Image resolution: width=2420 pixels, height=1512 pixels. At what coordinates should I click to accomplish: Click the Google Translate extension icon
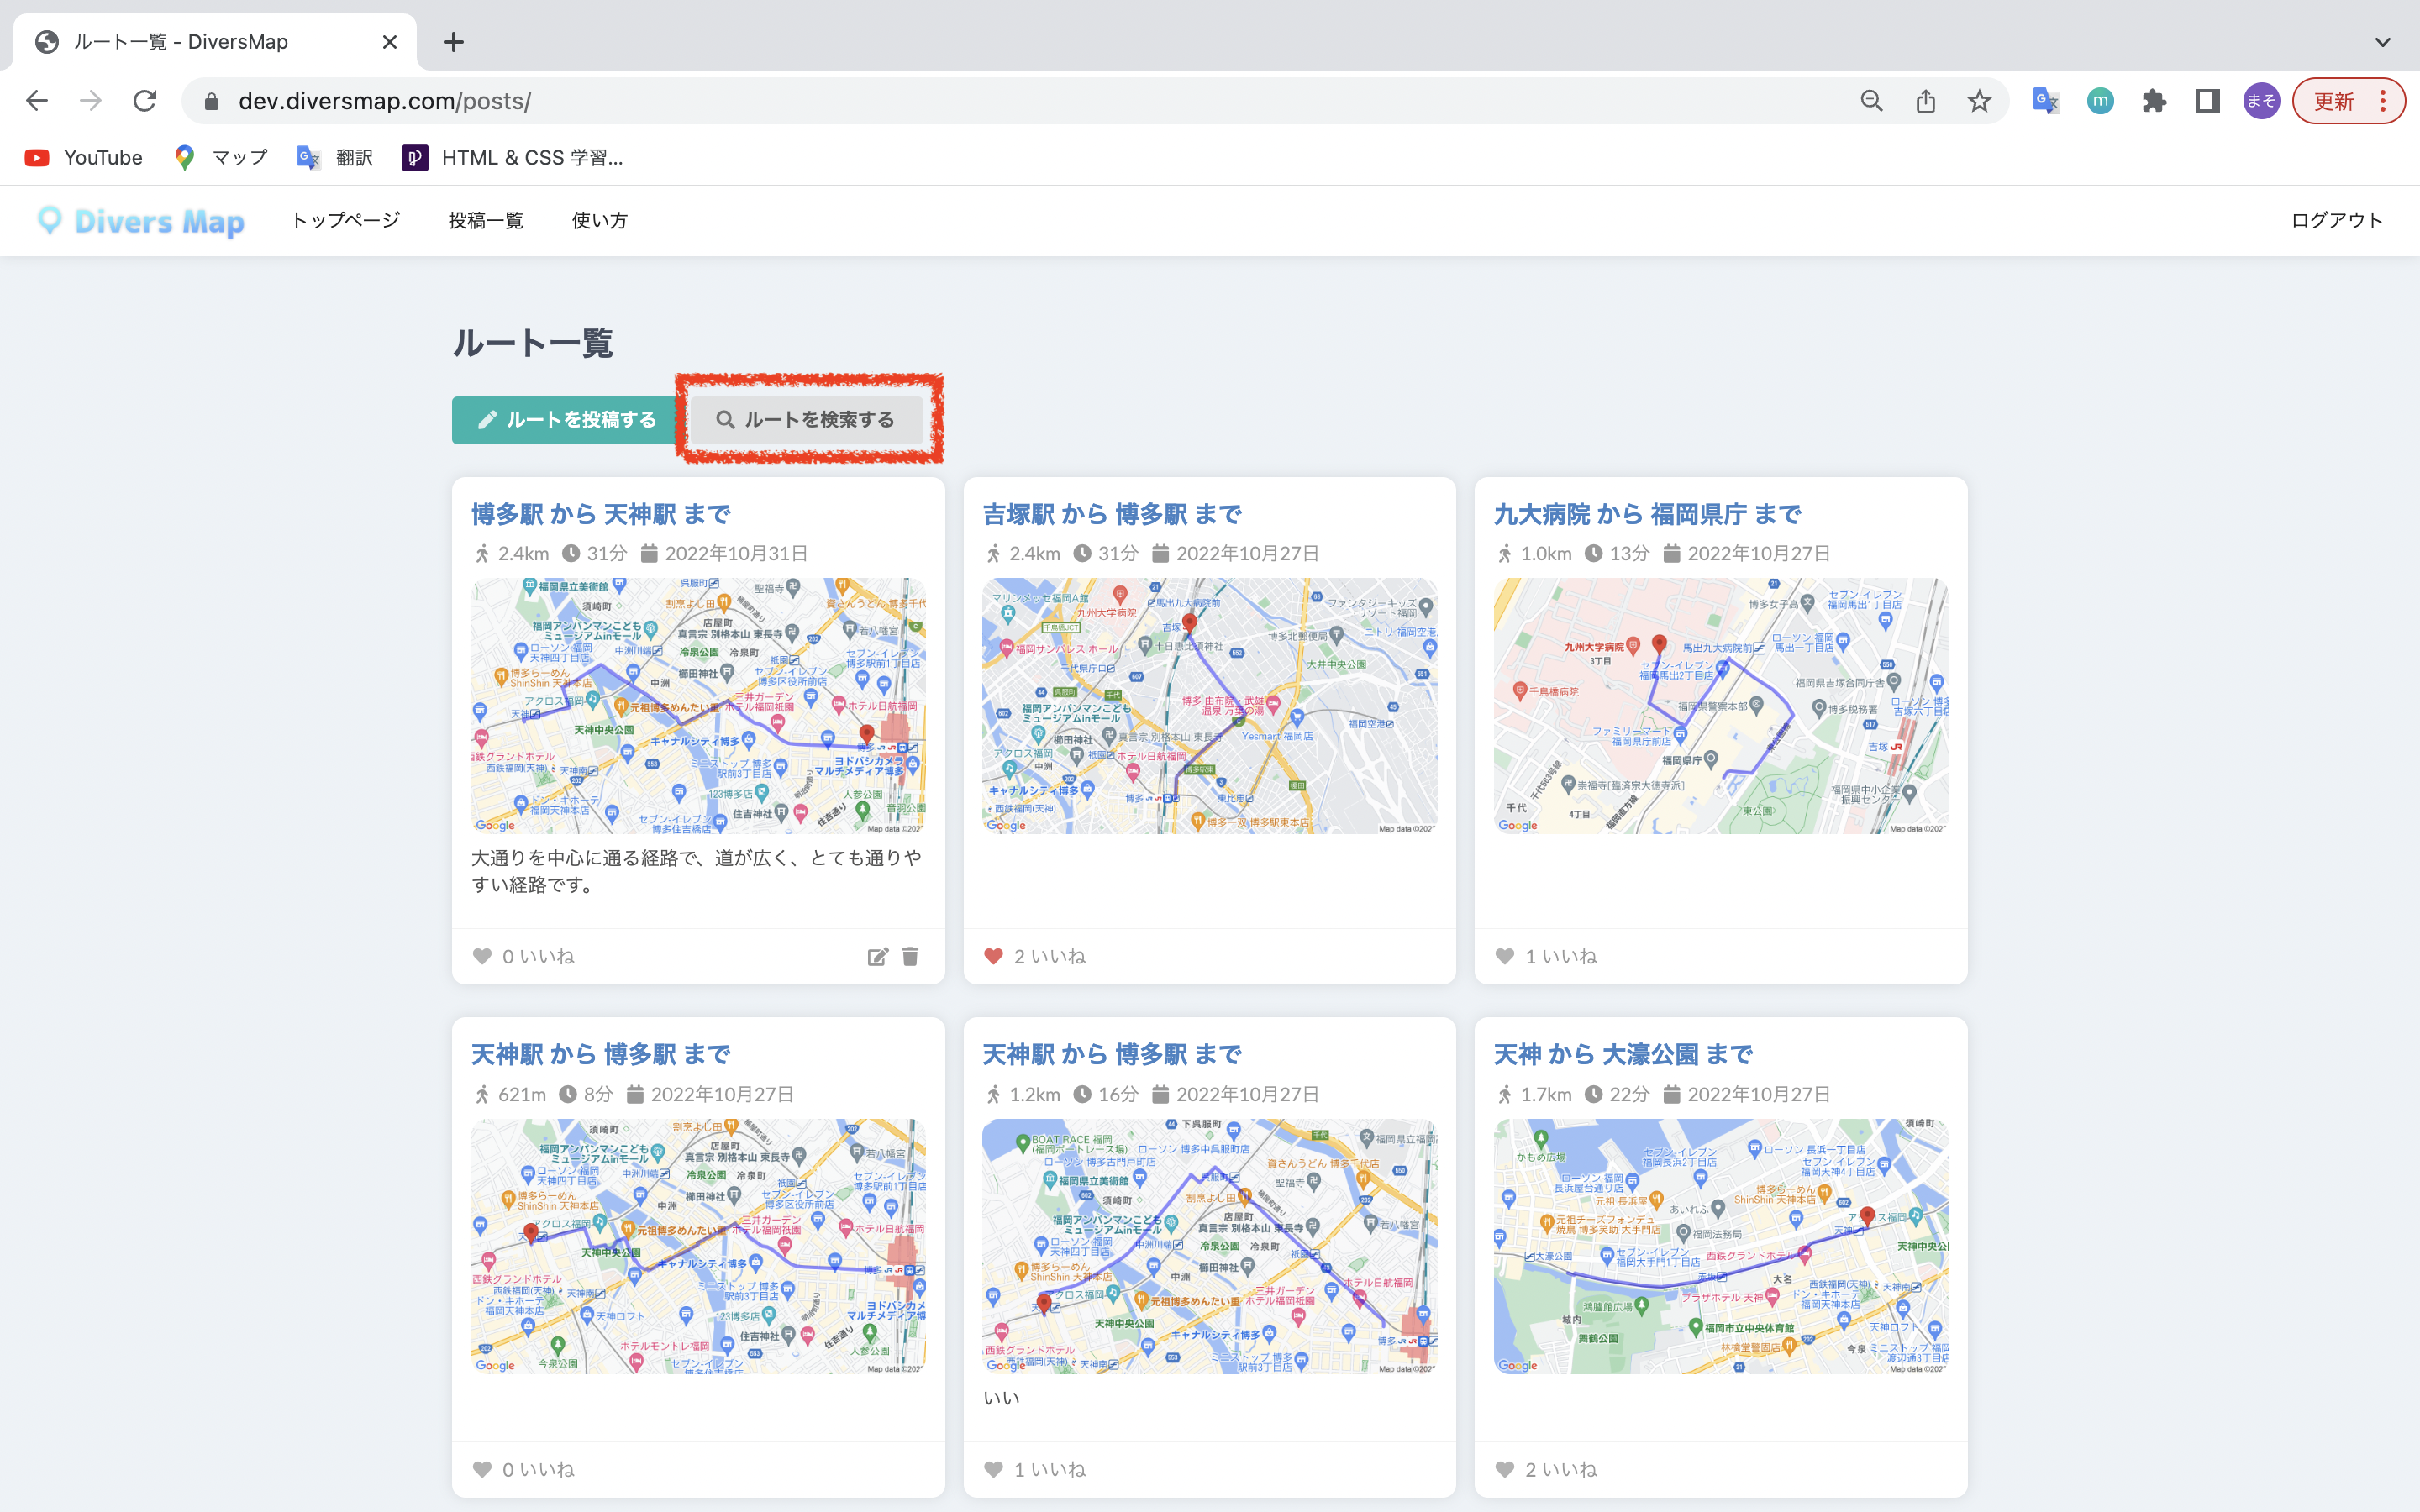tap(2046, 101)
